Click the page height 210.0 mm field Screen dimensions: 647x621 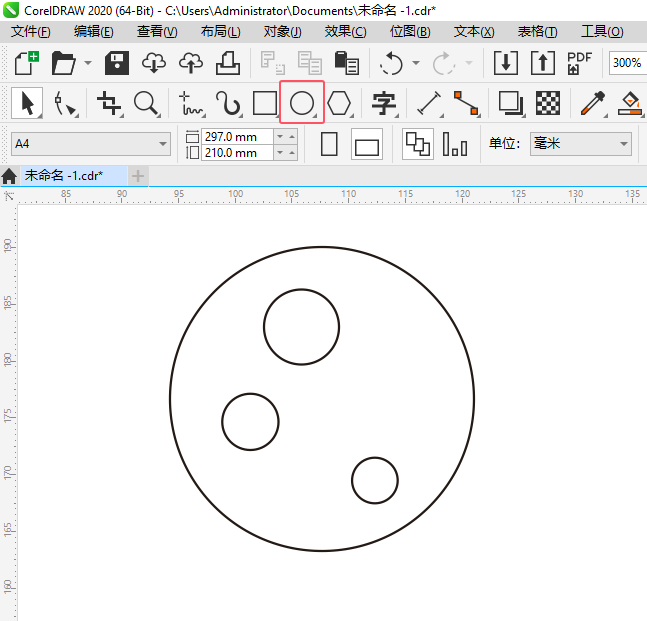pyautogui.click(x=237, y=153)
